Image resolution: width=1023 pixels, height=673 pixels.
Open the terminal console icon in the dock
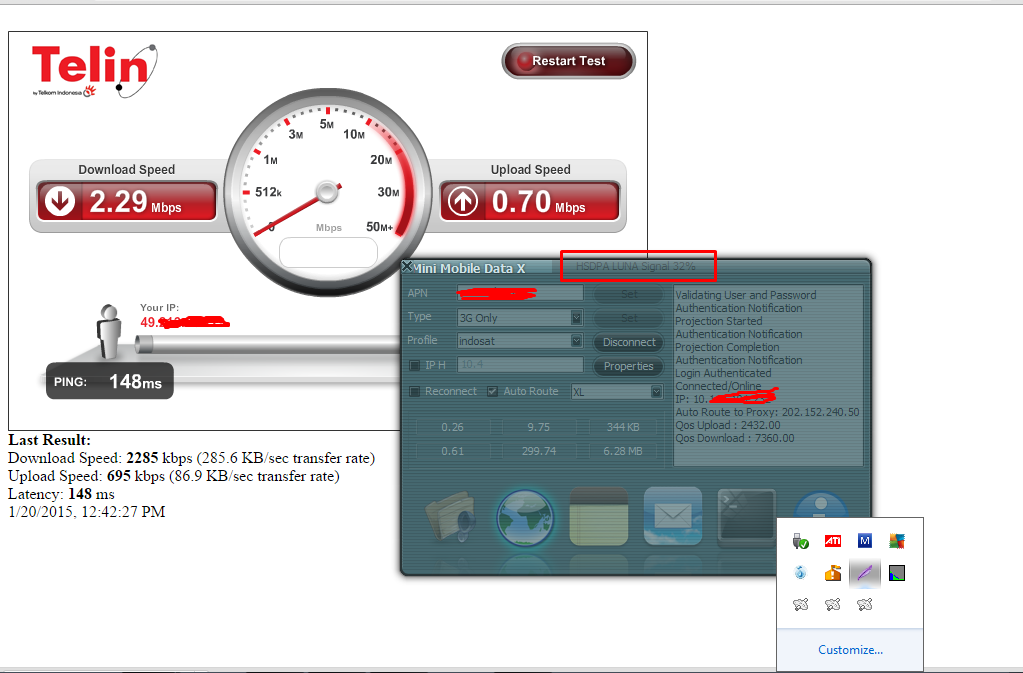[746, 518]
